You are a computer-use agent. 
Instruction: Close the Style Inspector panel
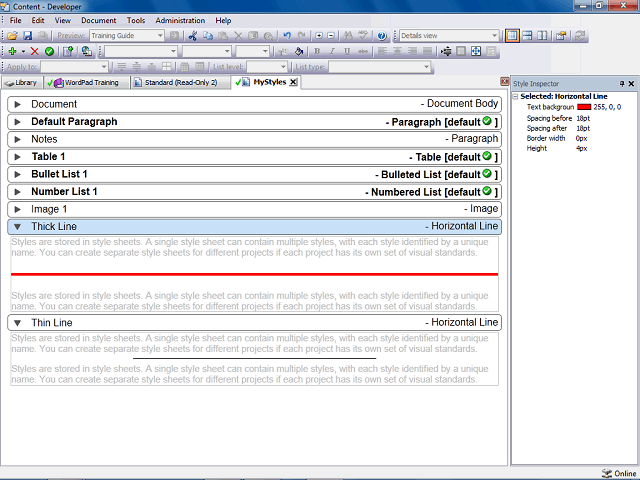pos(631,84)
